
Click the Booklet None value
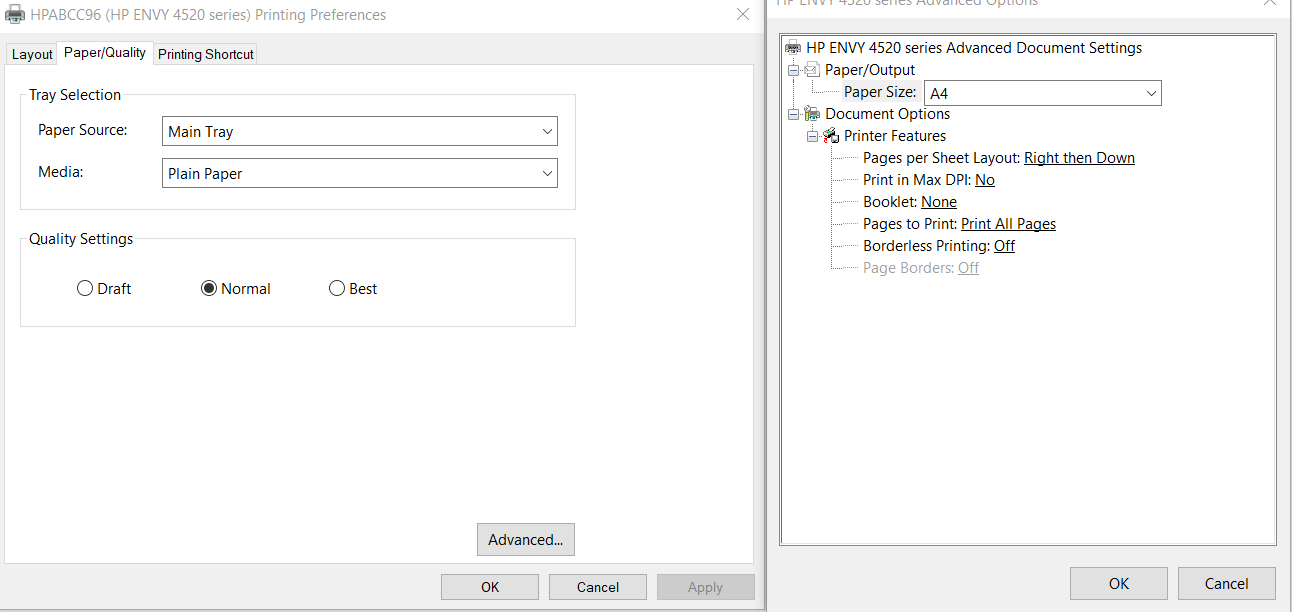tap(939, 202)
